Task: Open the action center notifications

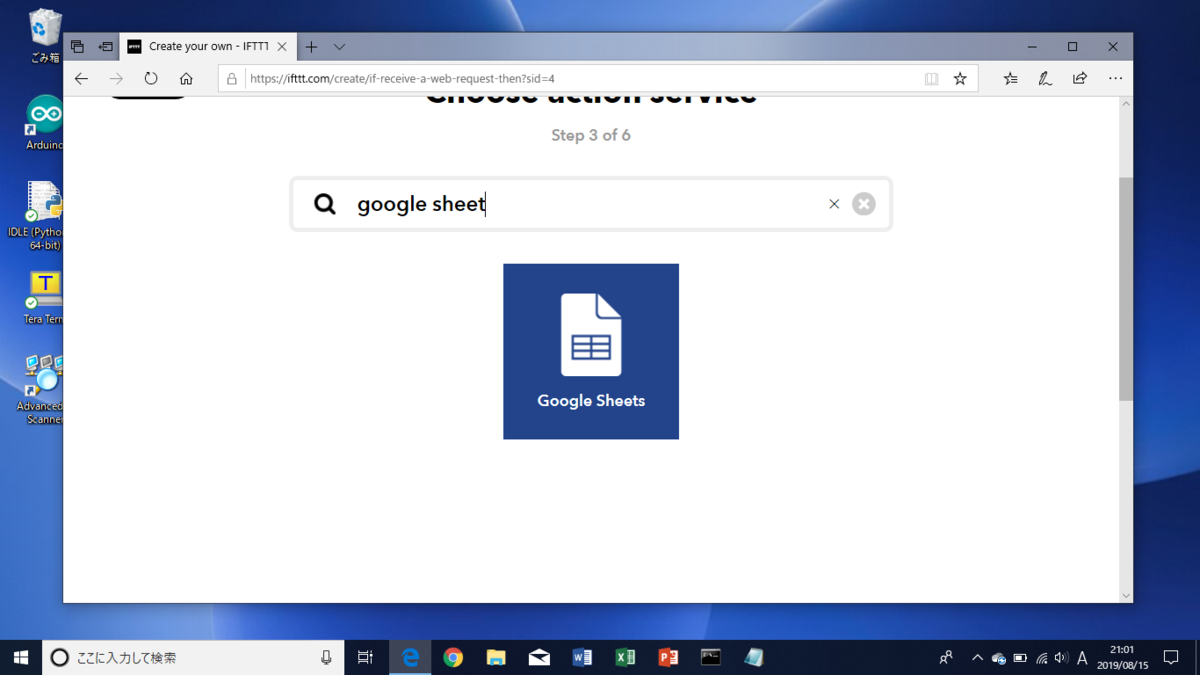Action: (x=1172, y=657)
